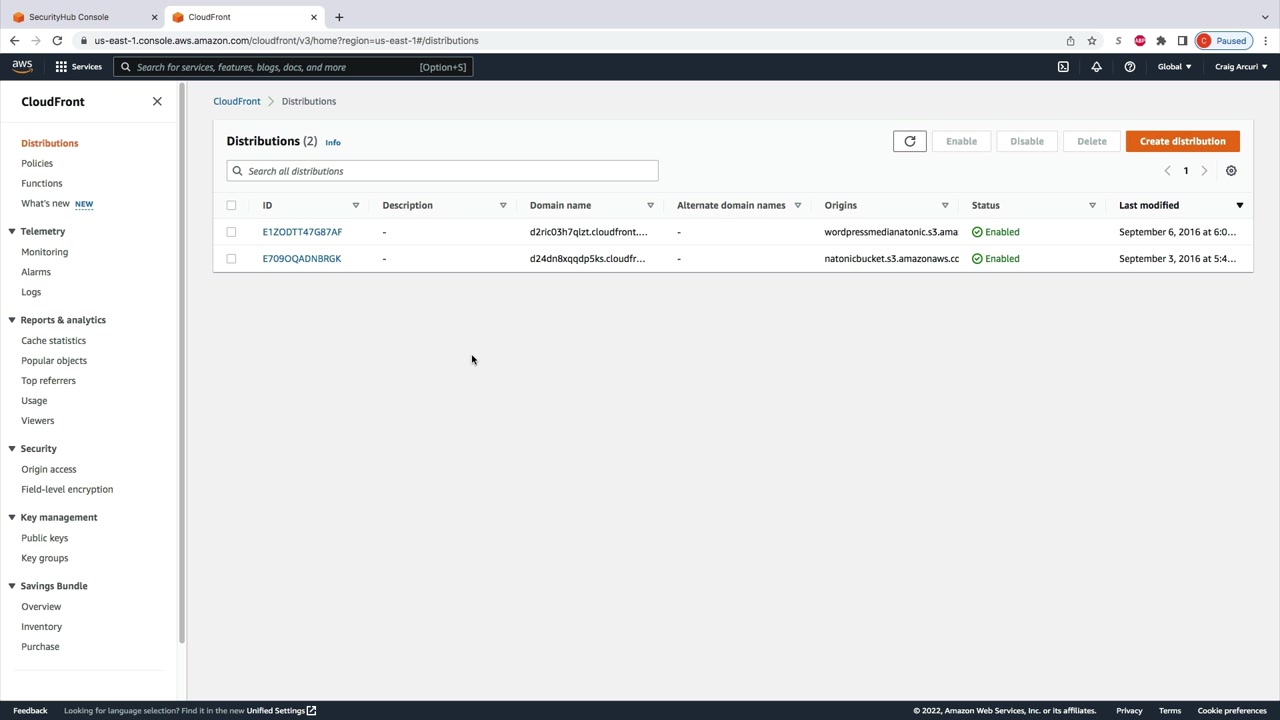1280x720 pixels.
Task: Open the AWS home logo
Action: (x=22, y=67)
